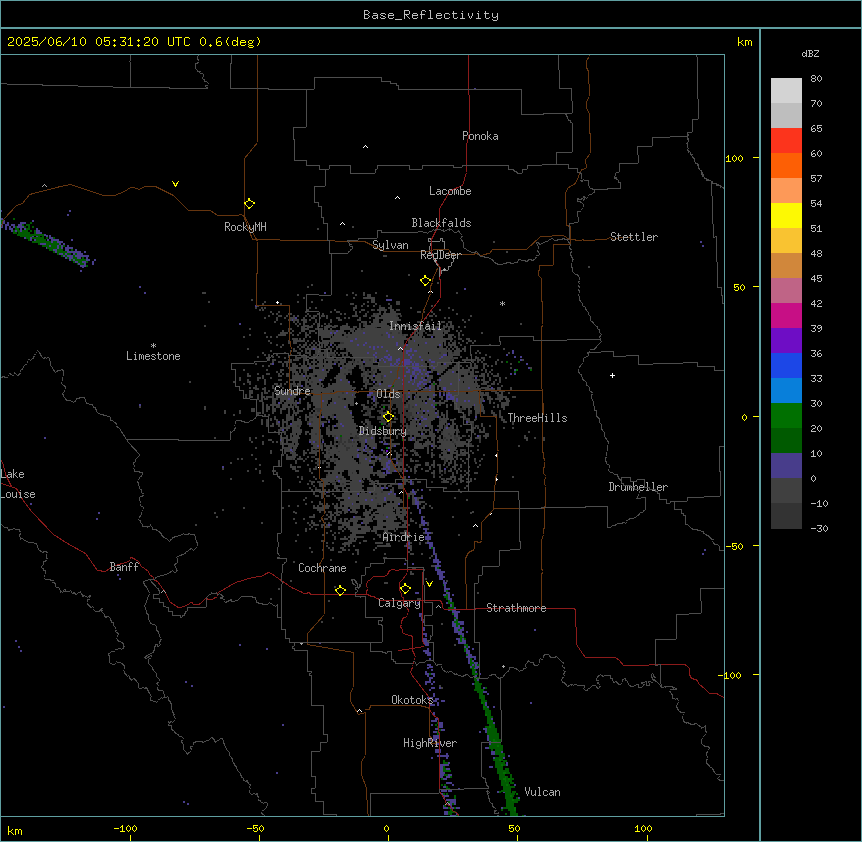Click the Drumheller city label

pyautogui.click(x=638, y=487)
